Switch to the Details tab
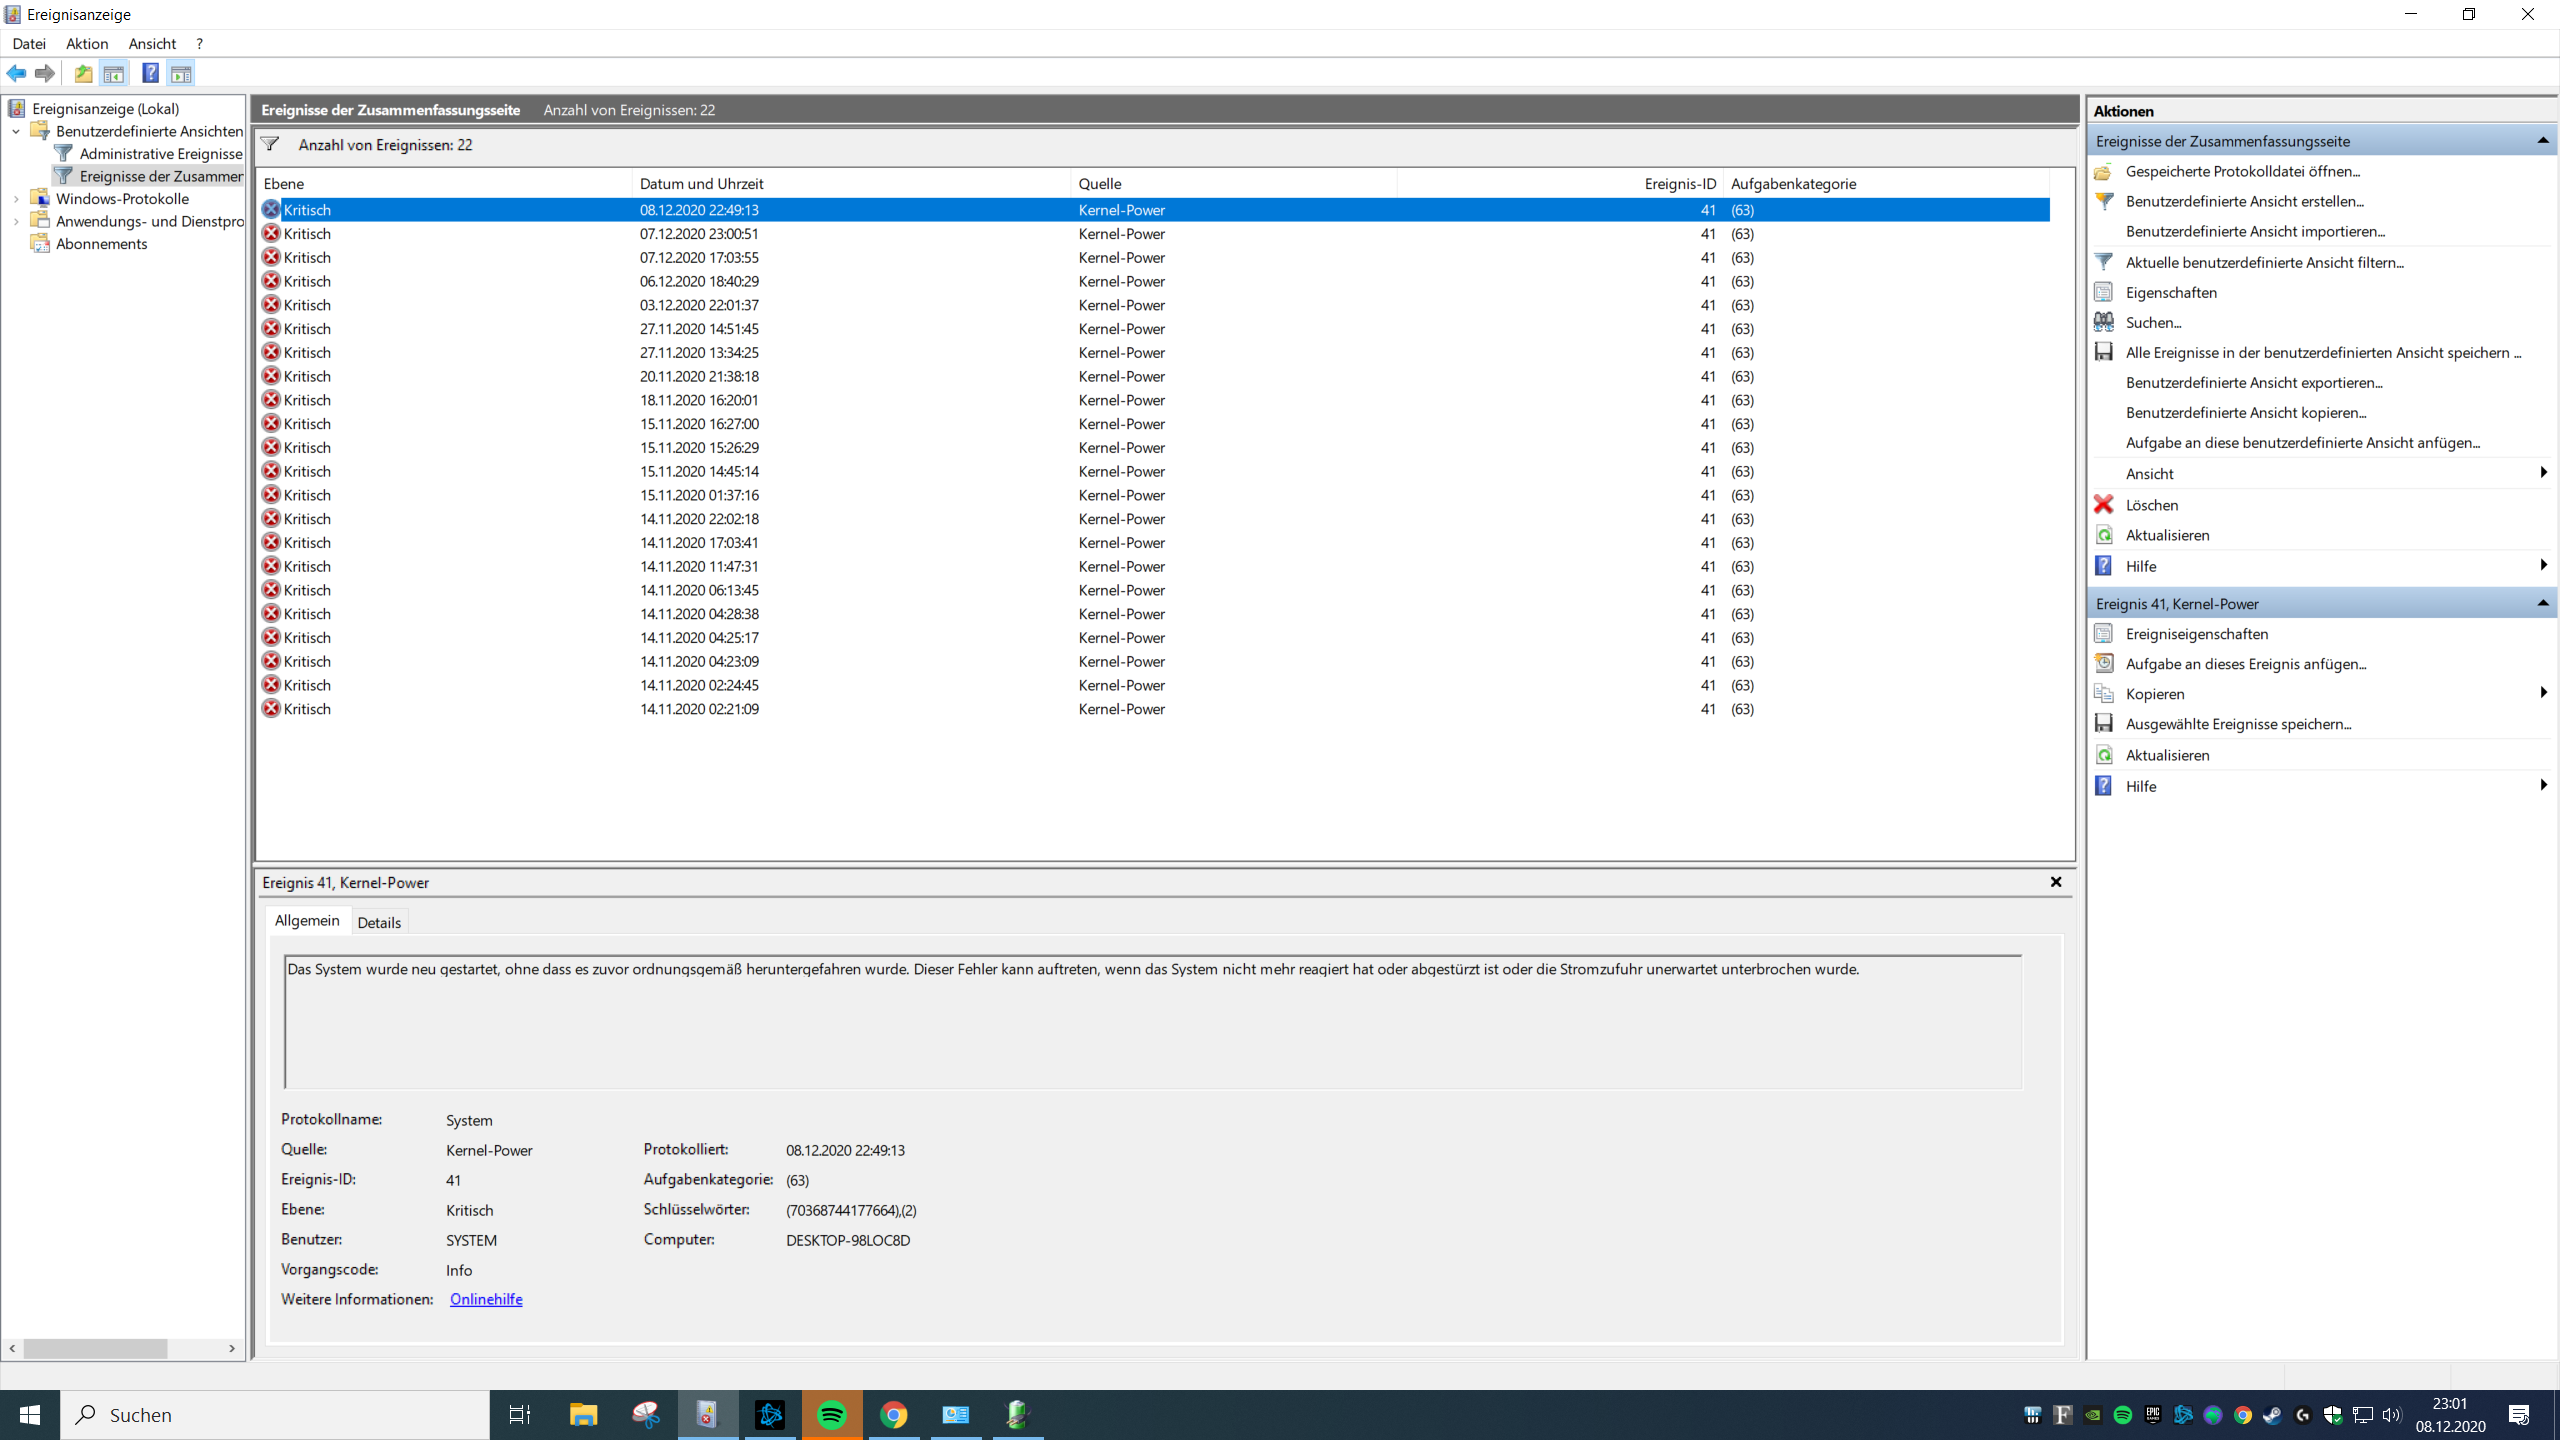 tap(379, 922)
